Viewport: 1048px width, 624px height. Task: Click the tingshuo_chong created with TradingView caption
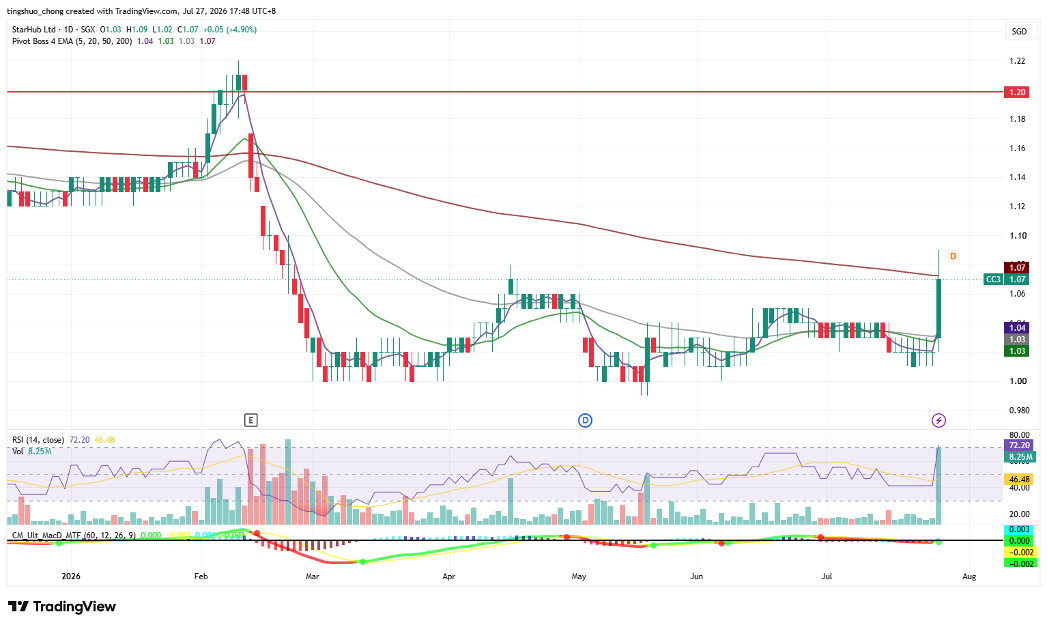[x=141, y=11]
